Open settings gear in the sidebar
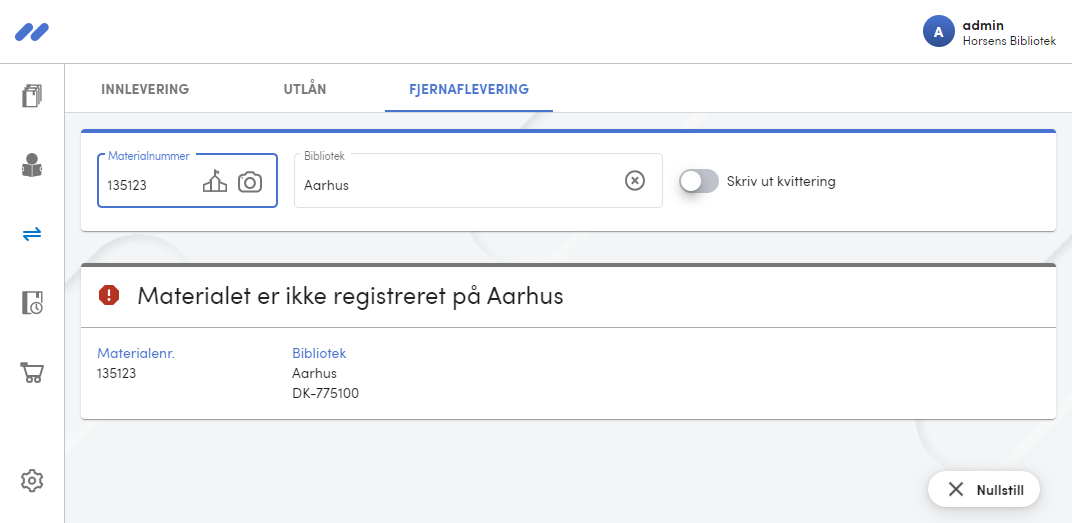The height and width of the screenshot is (523, 1072). (32, 481)
